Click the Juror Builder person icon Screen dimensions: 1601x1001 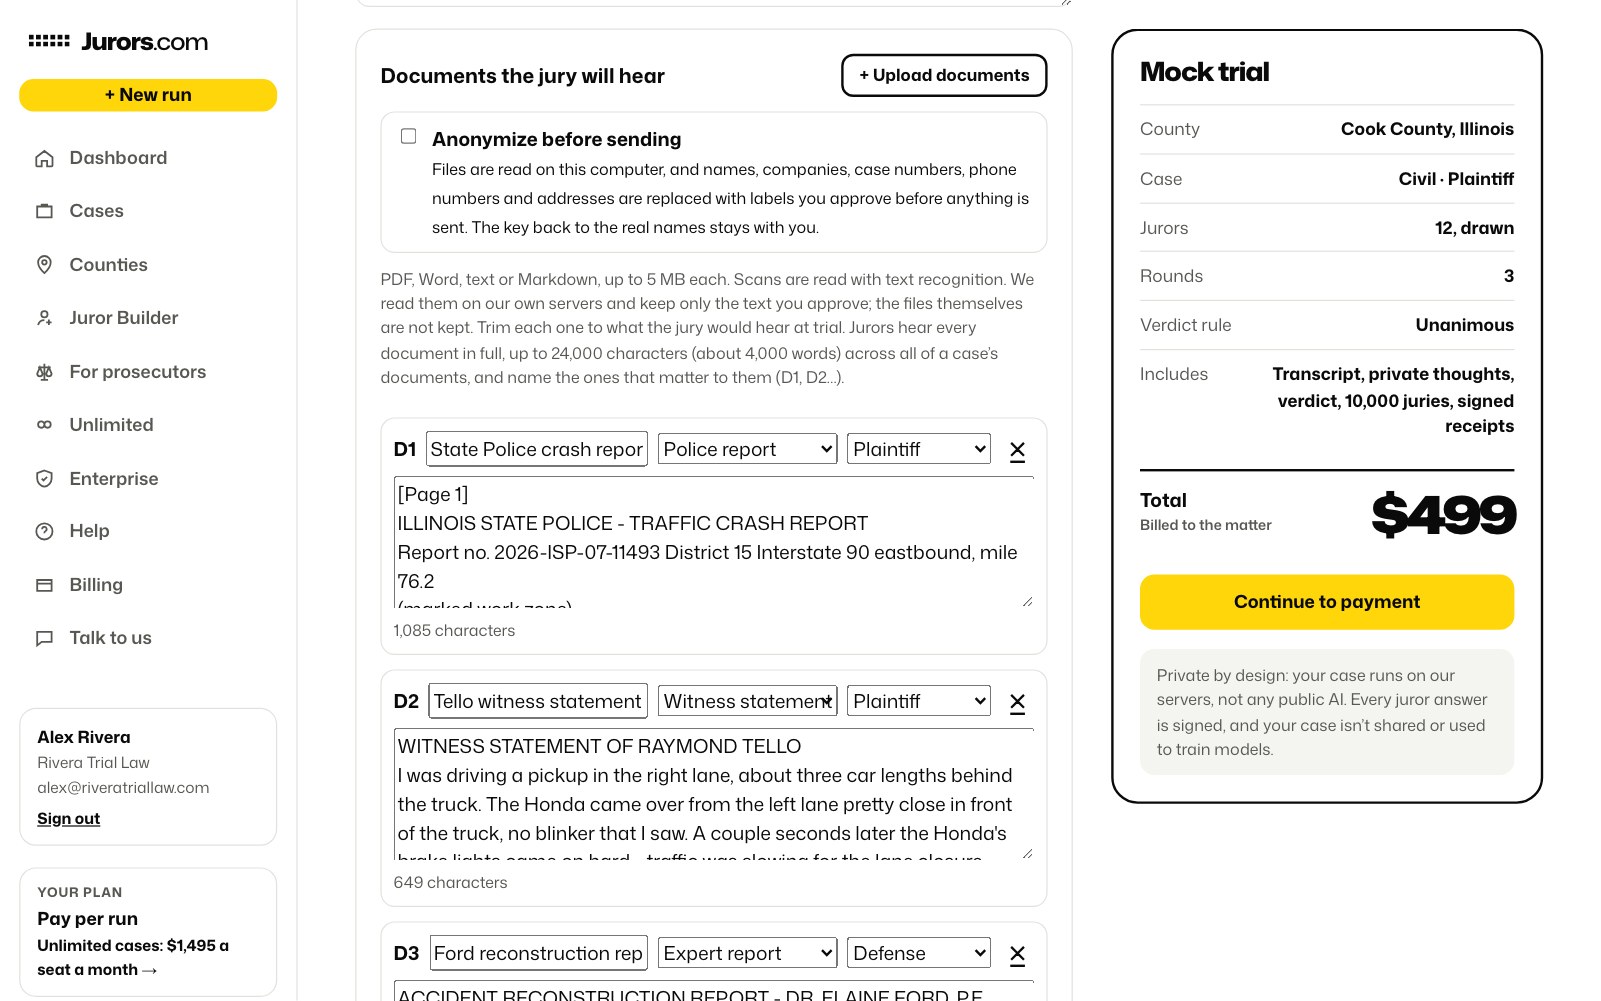click(x=44, y=318)
